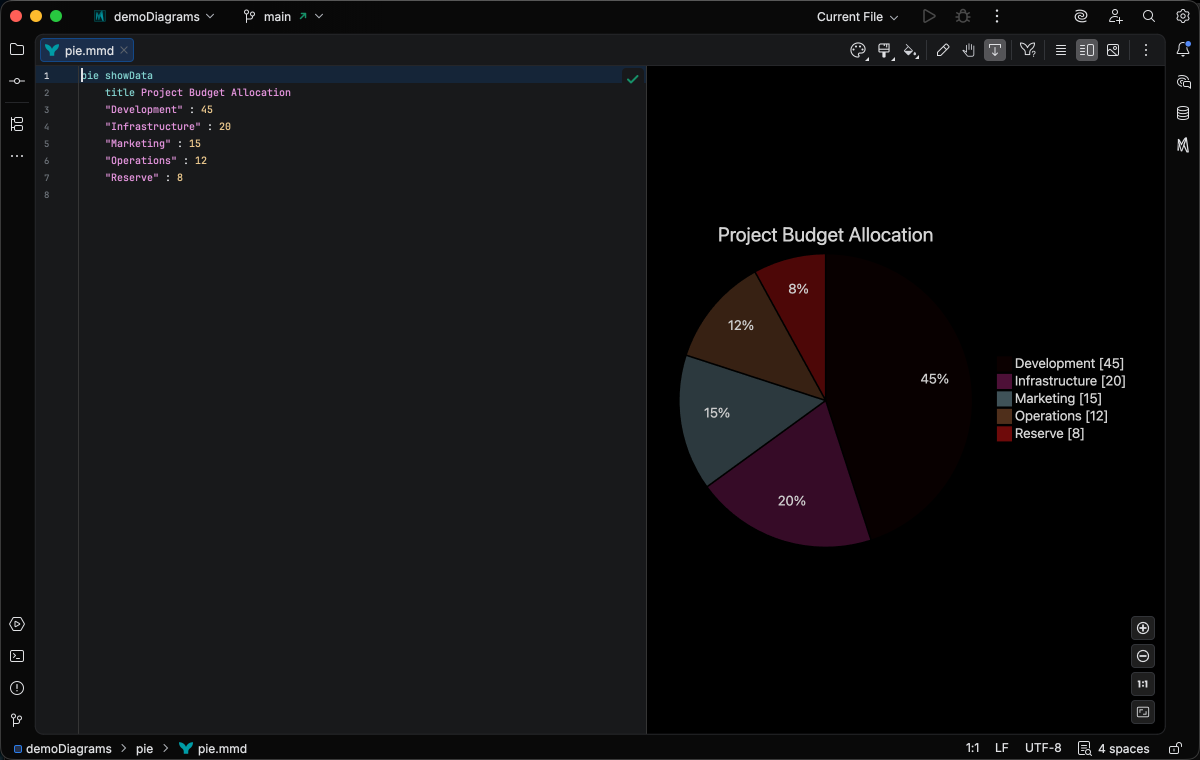This screenshot has height=760, width=1200.
Task: Open the Current File run configuration dropdown
Action: click(x=857, y=16)
